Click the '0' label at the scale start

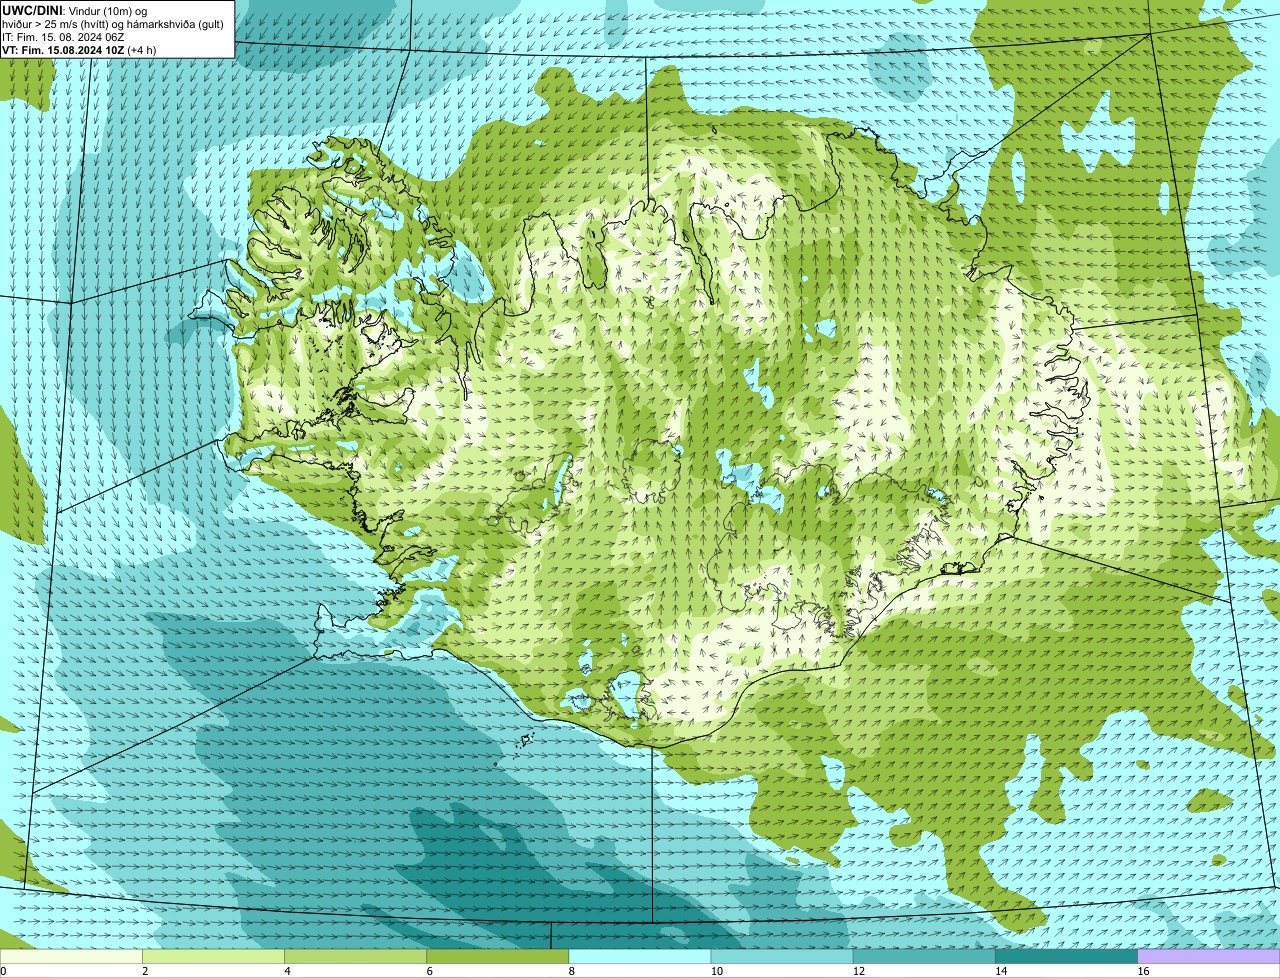tap(3, 971)
